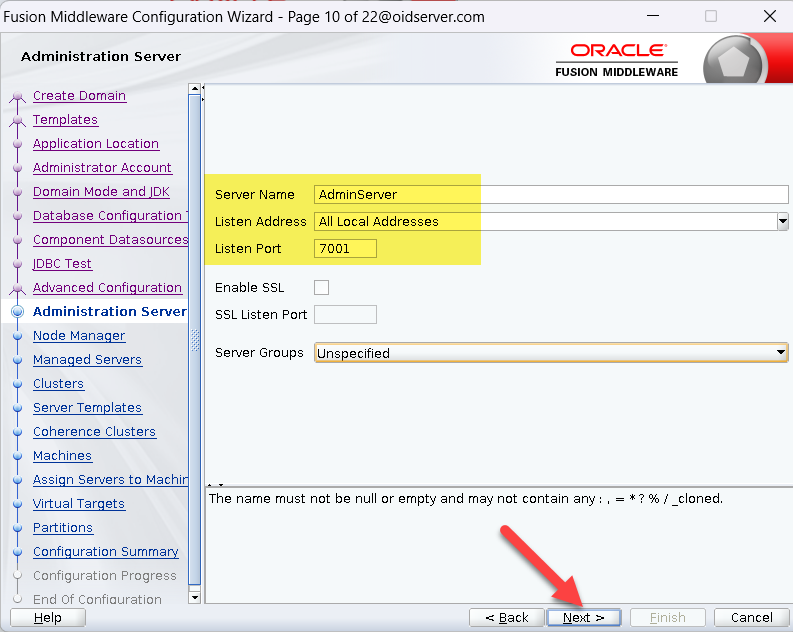Viewport: 793px width, 632px height.
Task: Close the wizard window
Action: 770,16
